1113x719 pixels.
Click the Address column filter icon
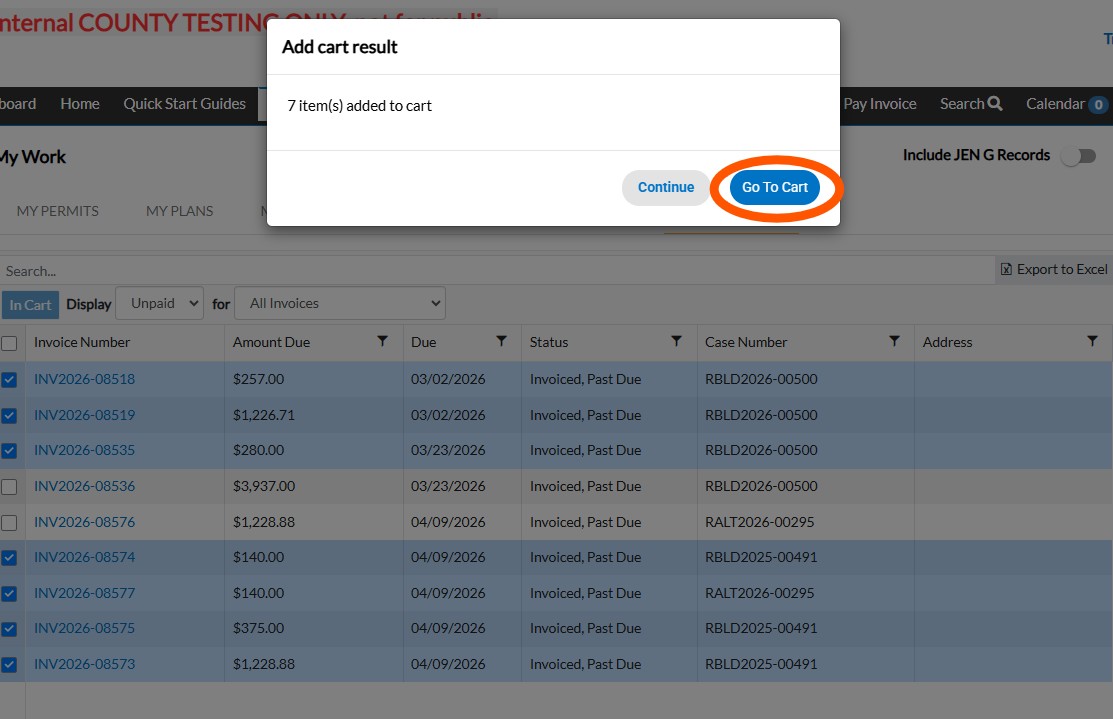[1092, 341]
